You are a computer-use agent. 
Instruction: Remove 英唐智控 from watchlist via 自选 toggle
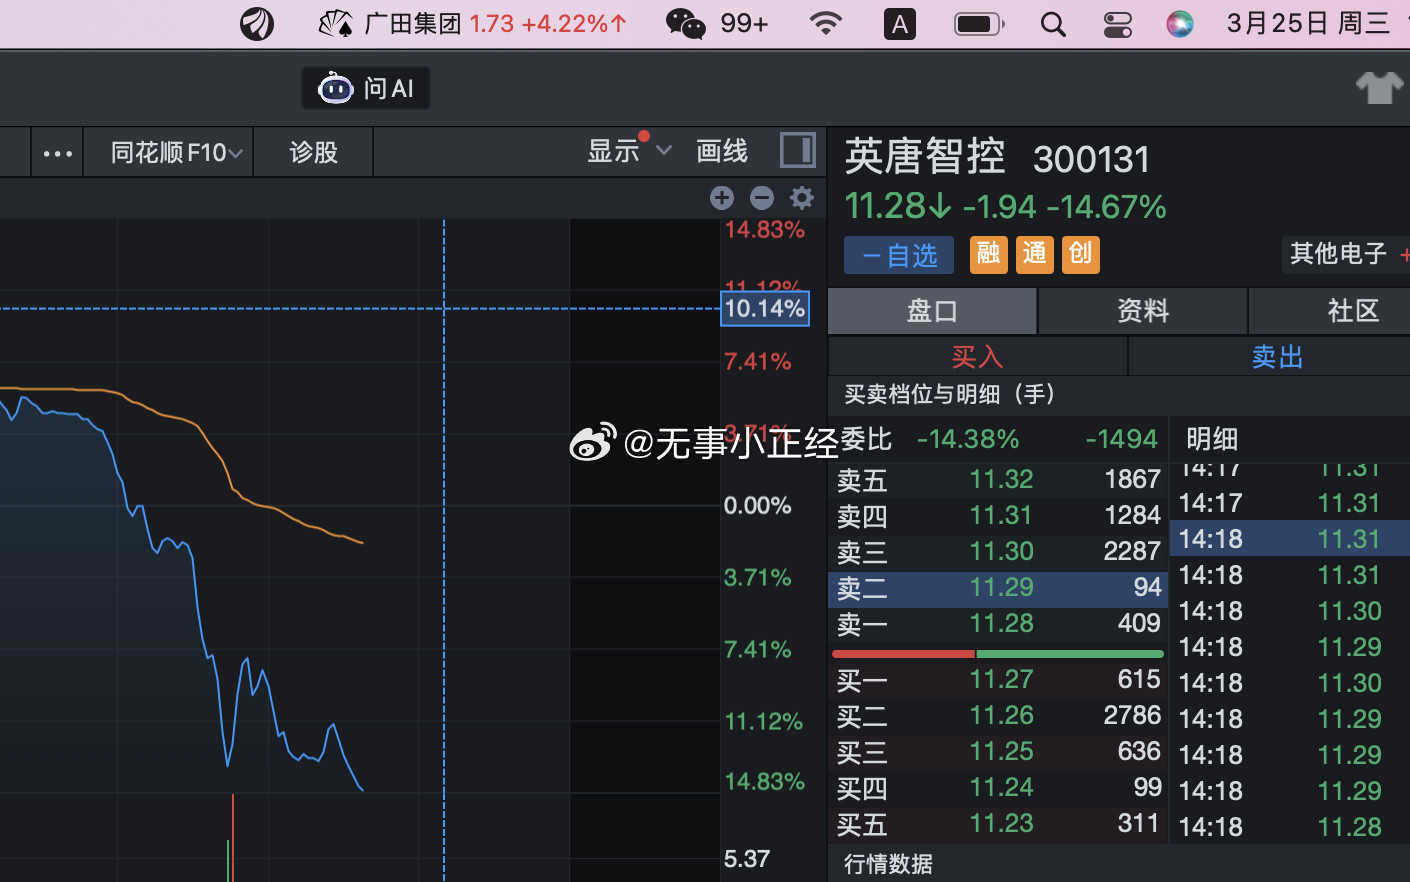[x=898, y=255]
